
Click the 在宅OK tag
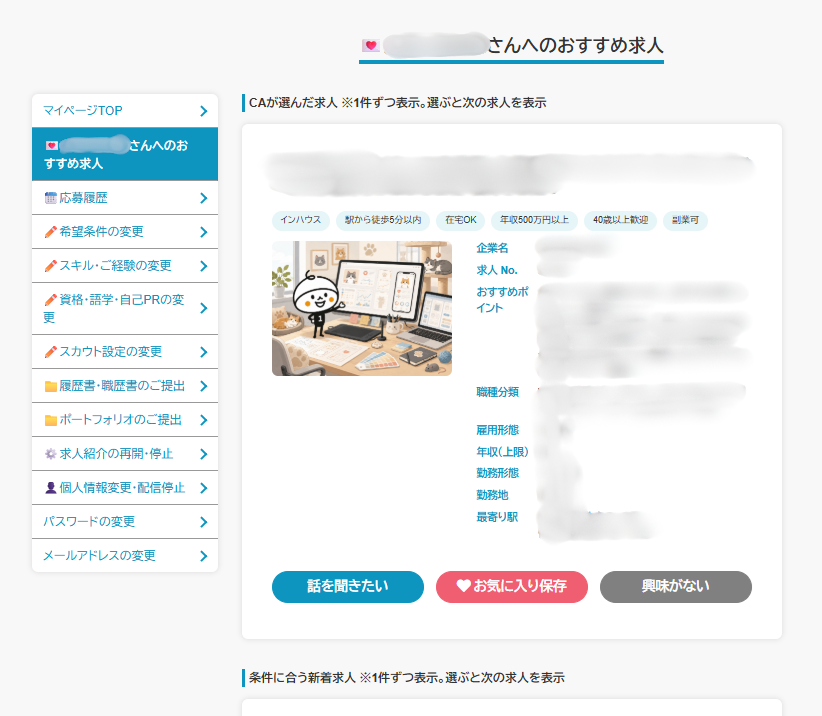460,220
